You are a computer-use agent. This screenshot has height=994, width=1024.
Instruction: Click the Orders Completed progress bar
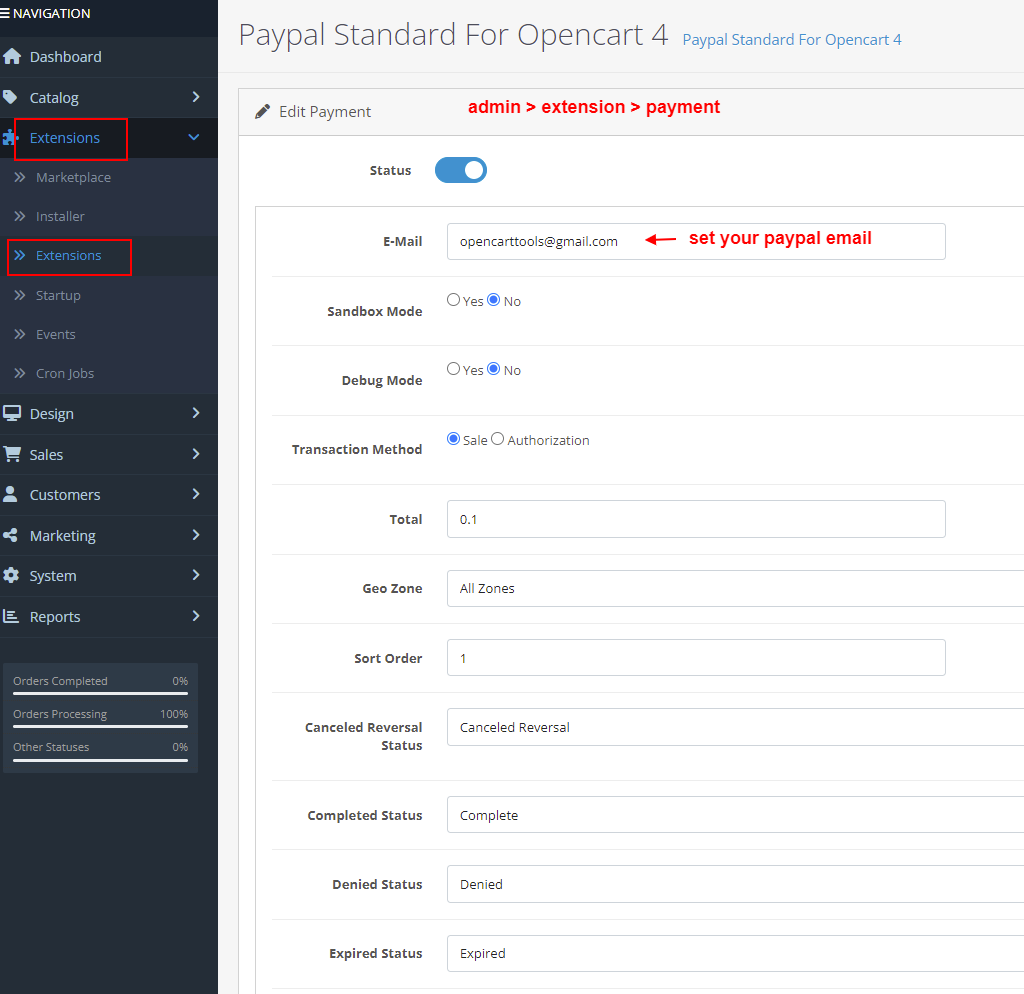(101, 693)
